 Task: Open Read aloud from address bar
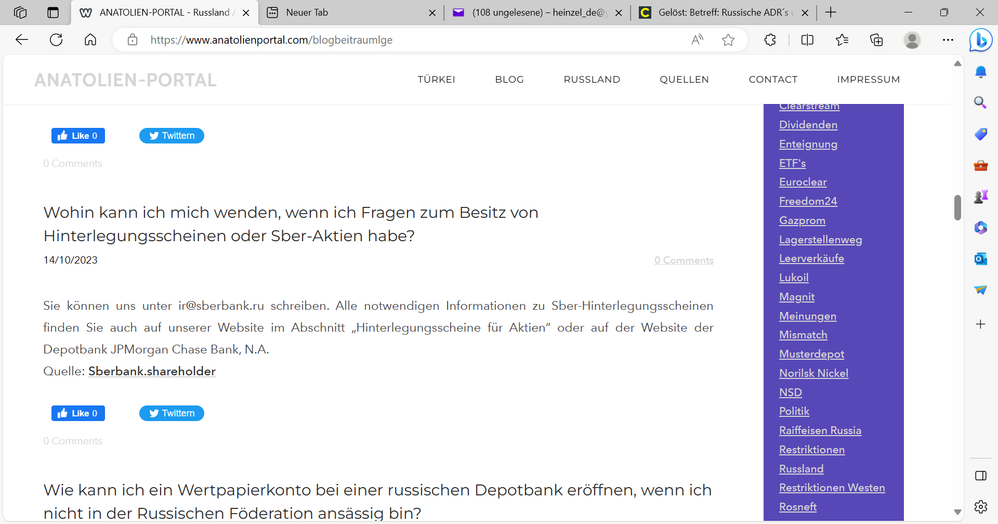[x=698, y=39]
